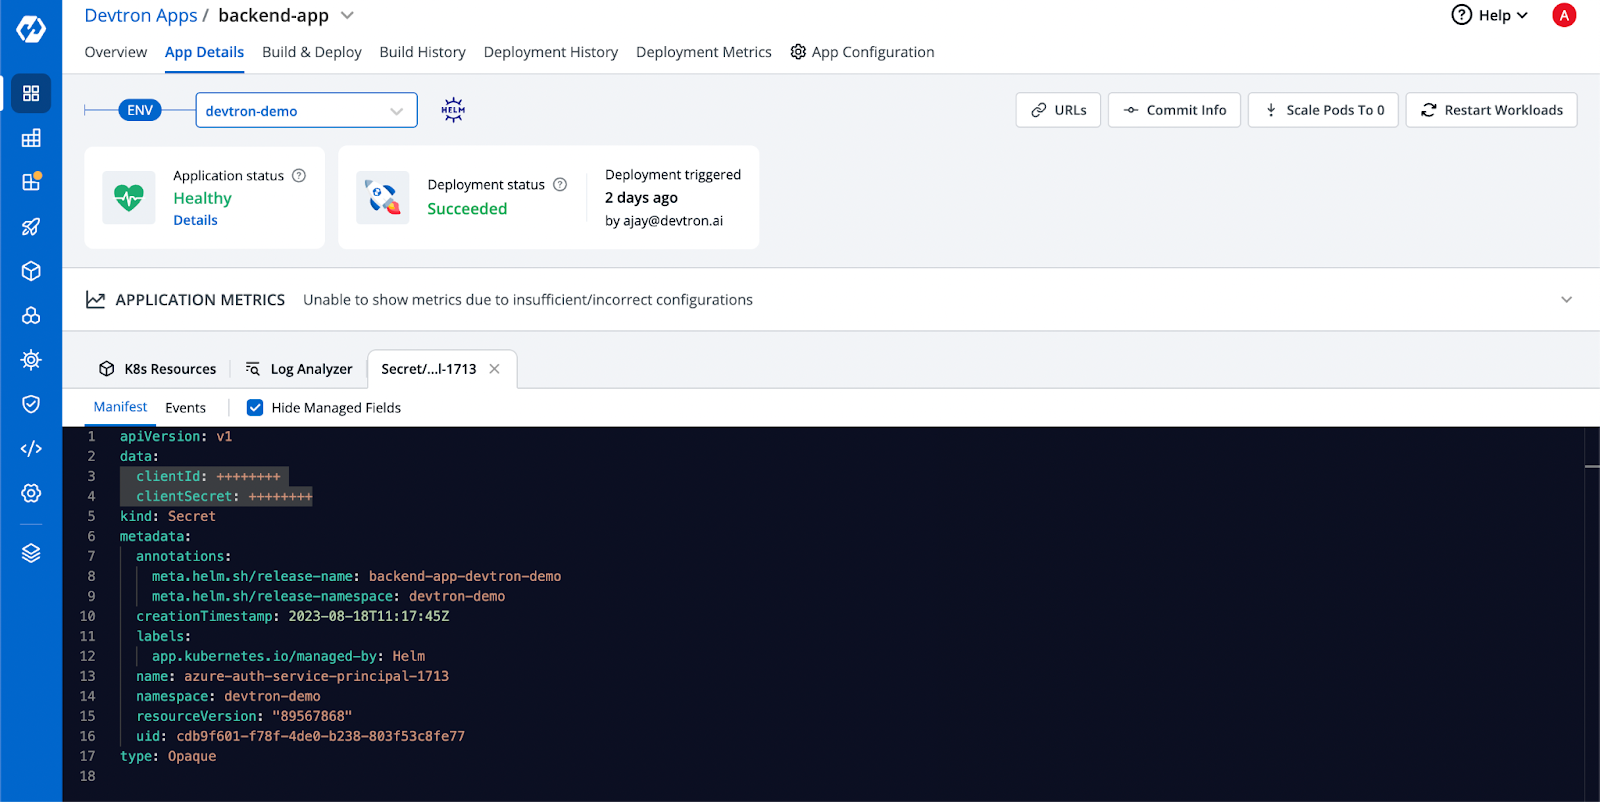
Task: Open the Jobs table sidebar icon
Action: 31,138
